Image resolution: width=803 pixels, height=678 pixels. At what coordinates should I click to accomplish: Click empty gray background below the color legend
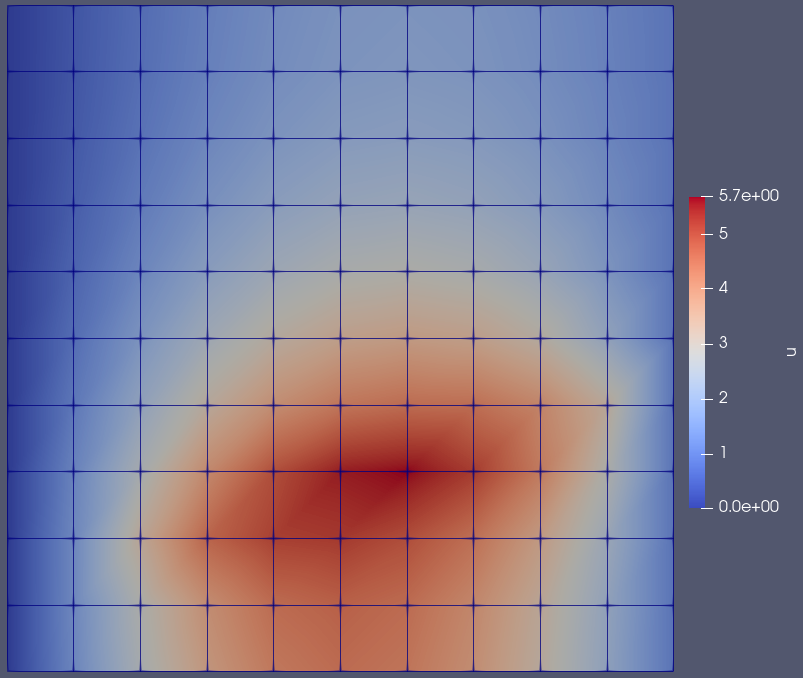click(740, 600)
